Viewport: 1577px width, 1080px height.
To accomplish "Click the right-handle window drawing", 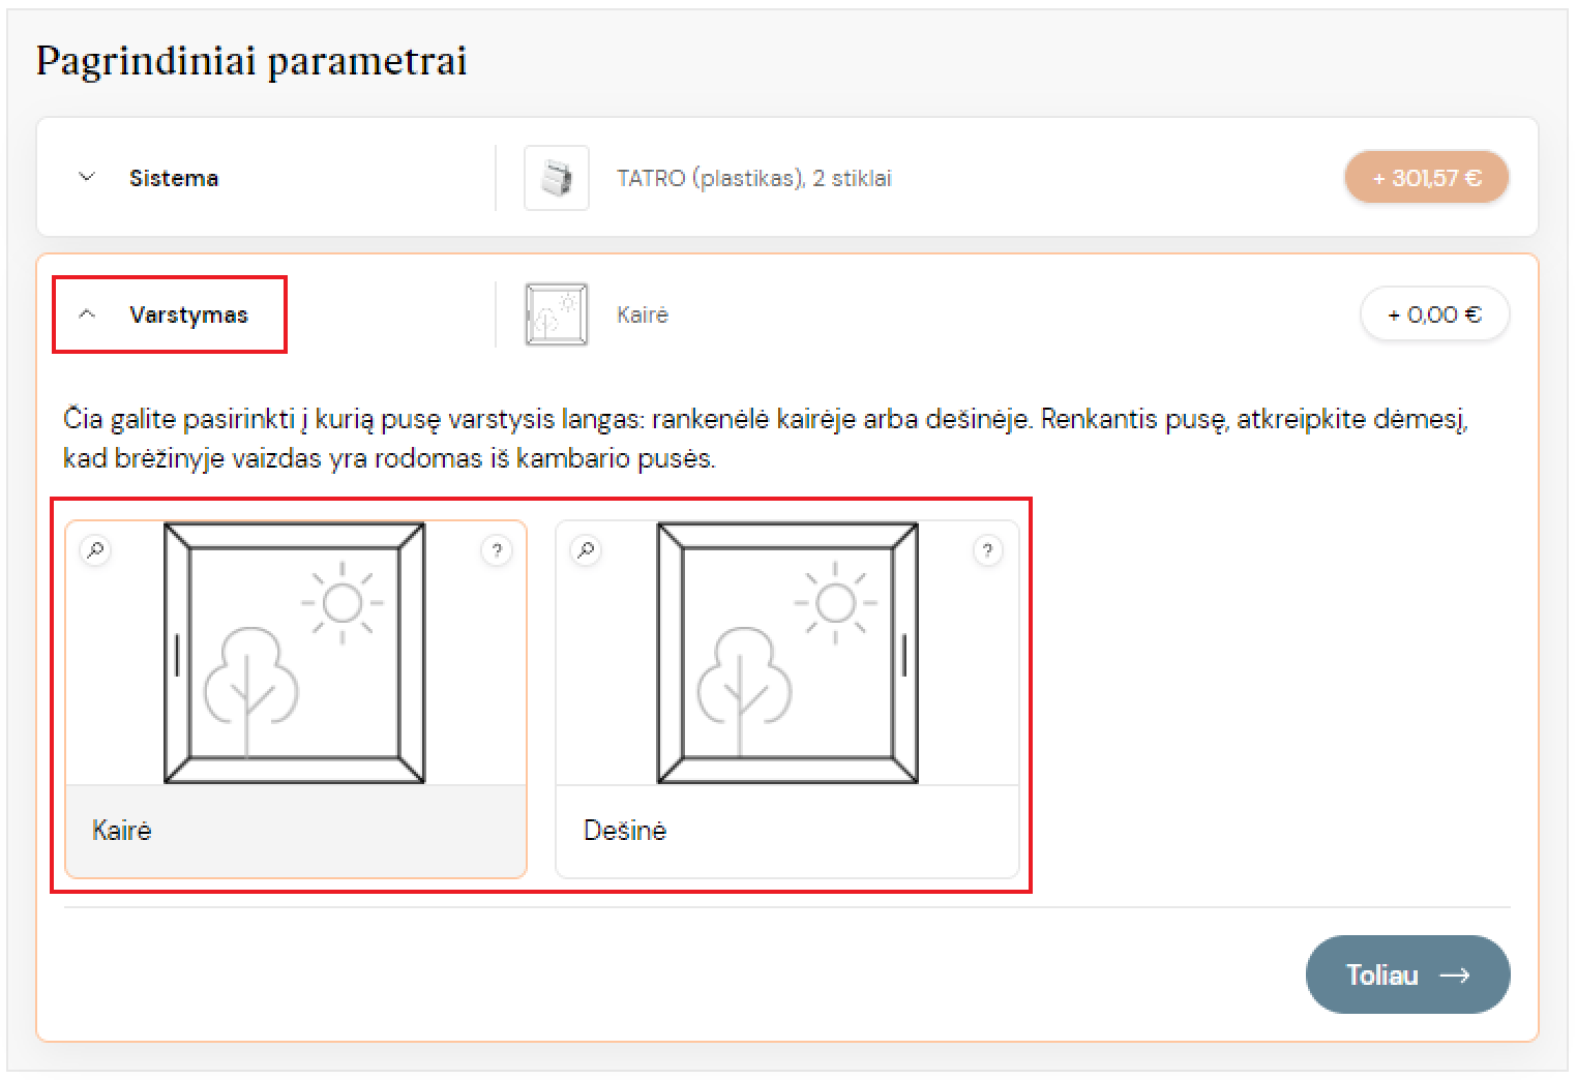I will [788, 653].
